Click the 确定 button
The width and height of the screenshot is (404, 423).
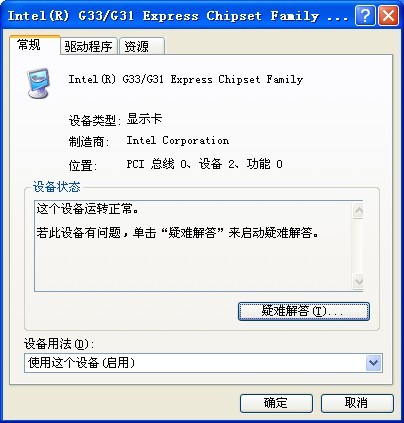[276, 403]
